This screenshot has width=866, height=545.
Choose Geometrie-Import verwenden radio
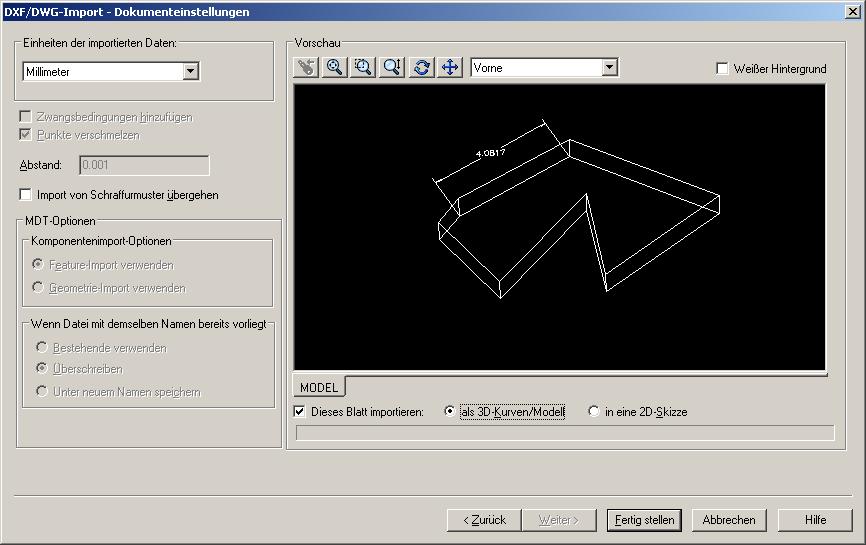[38, 287]
